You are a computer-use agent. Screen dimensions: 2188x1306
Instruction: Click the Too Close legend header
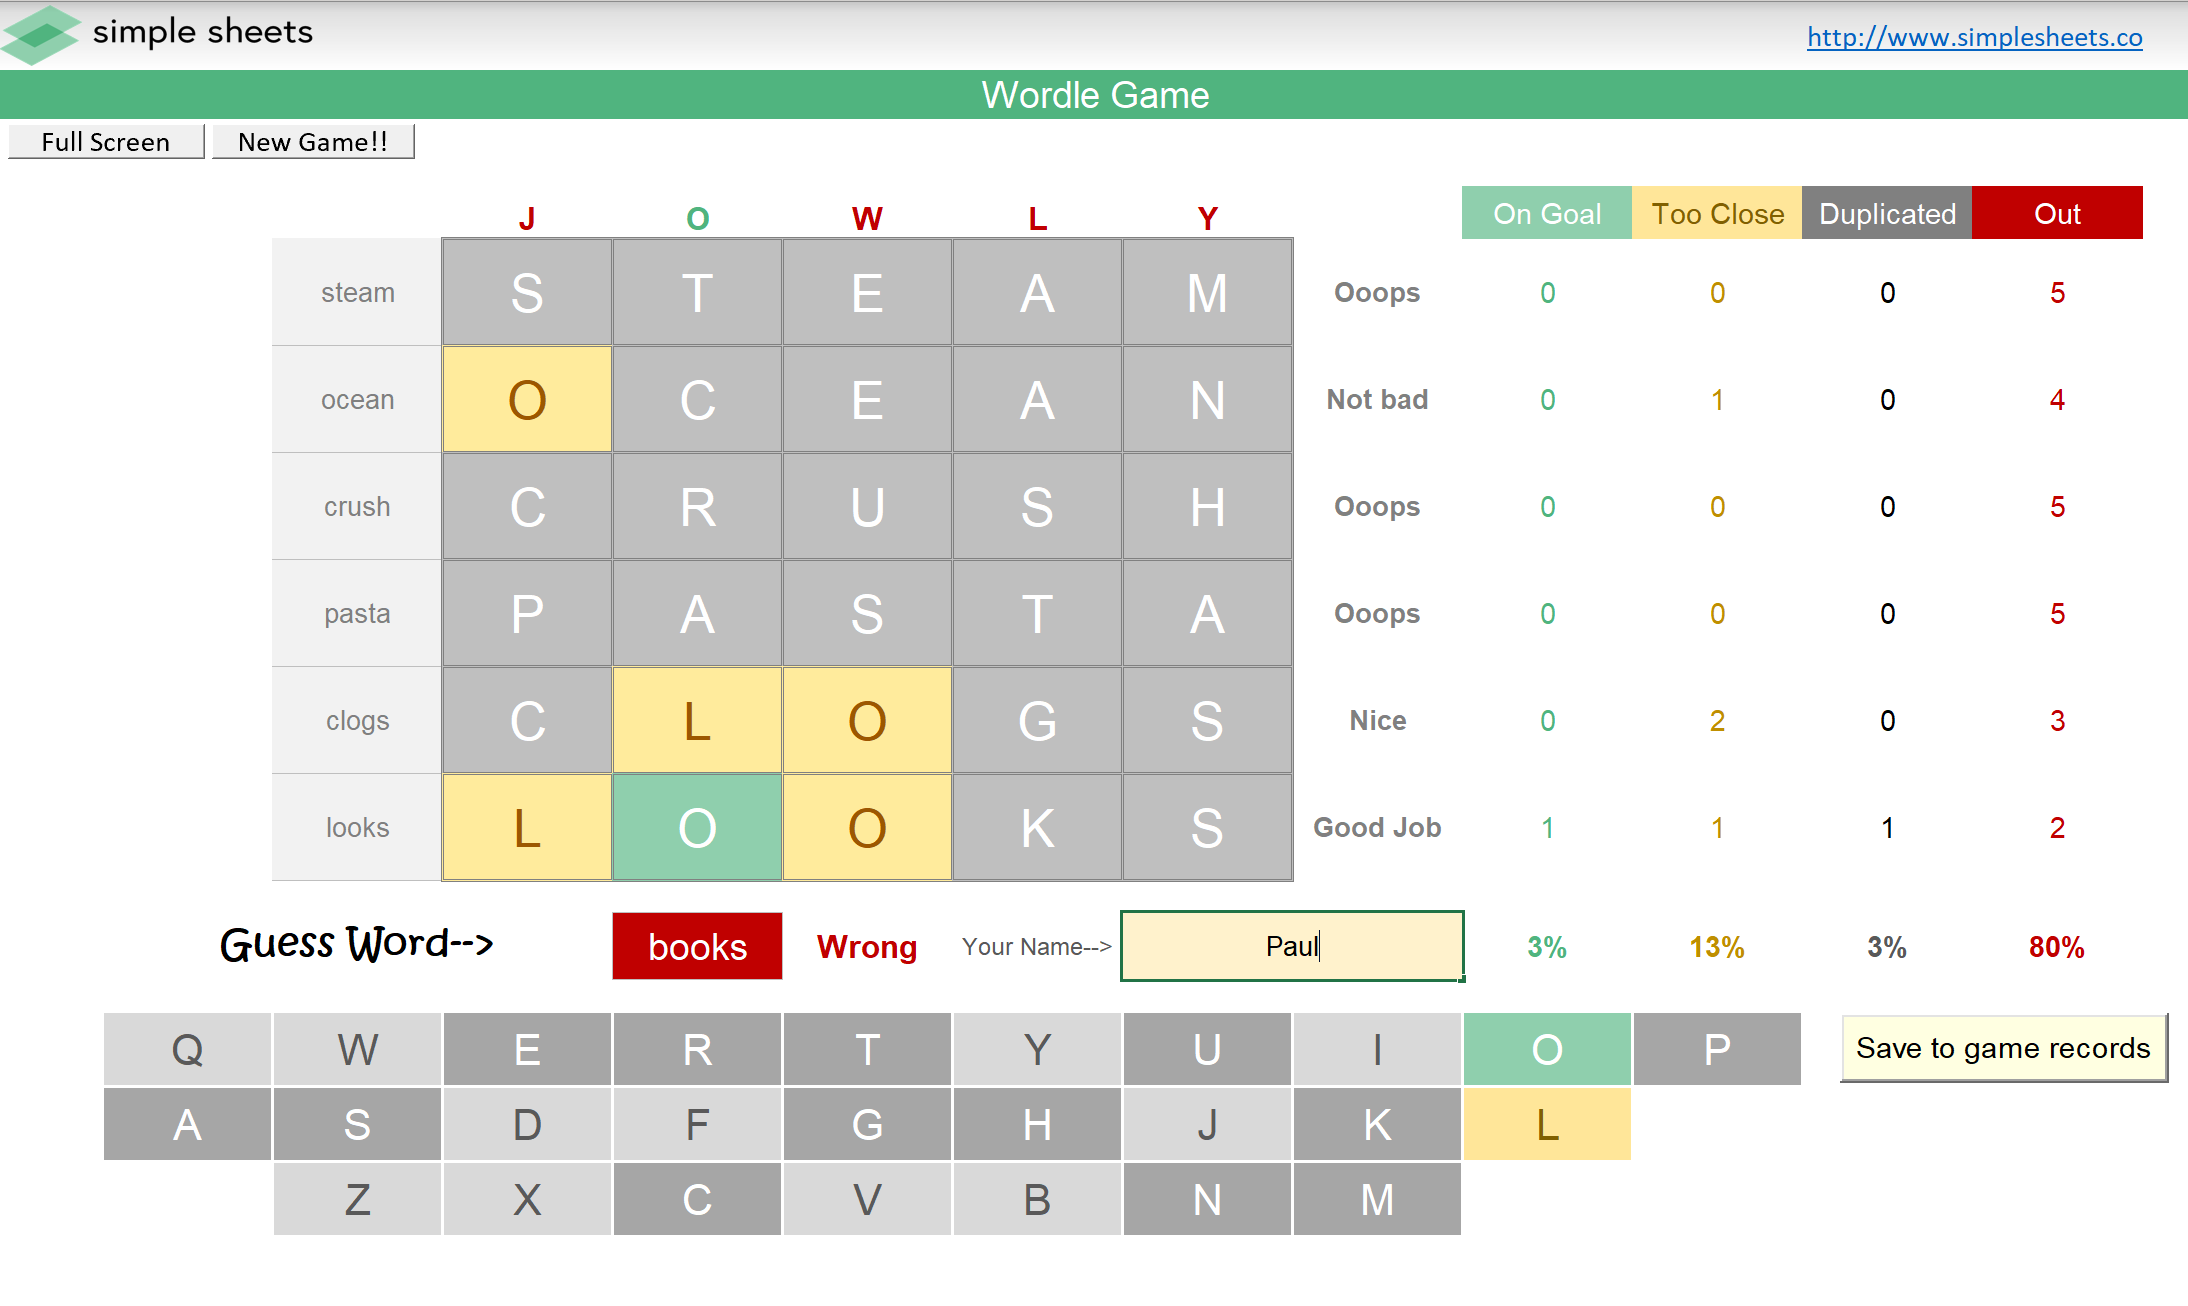pos(1716,213)
